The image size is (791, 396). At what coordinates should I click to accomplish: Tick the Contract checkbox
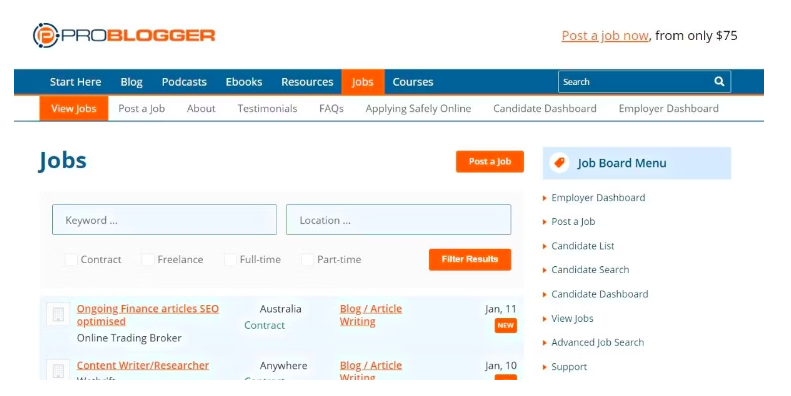click(71, 259)
